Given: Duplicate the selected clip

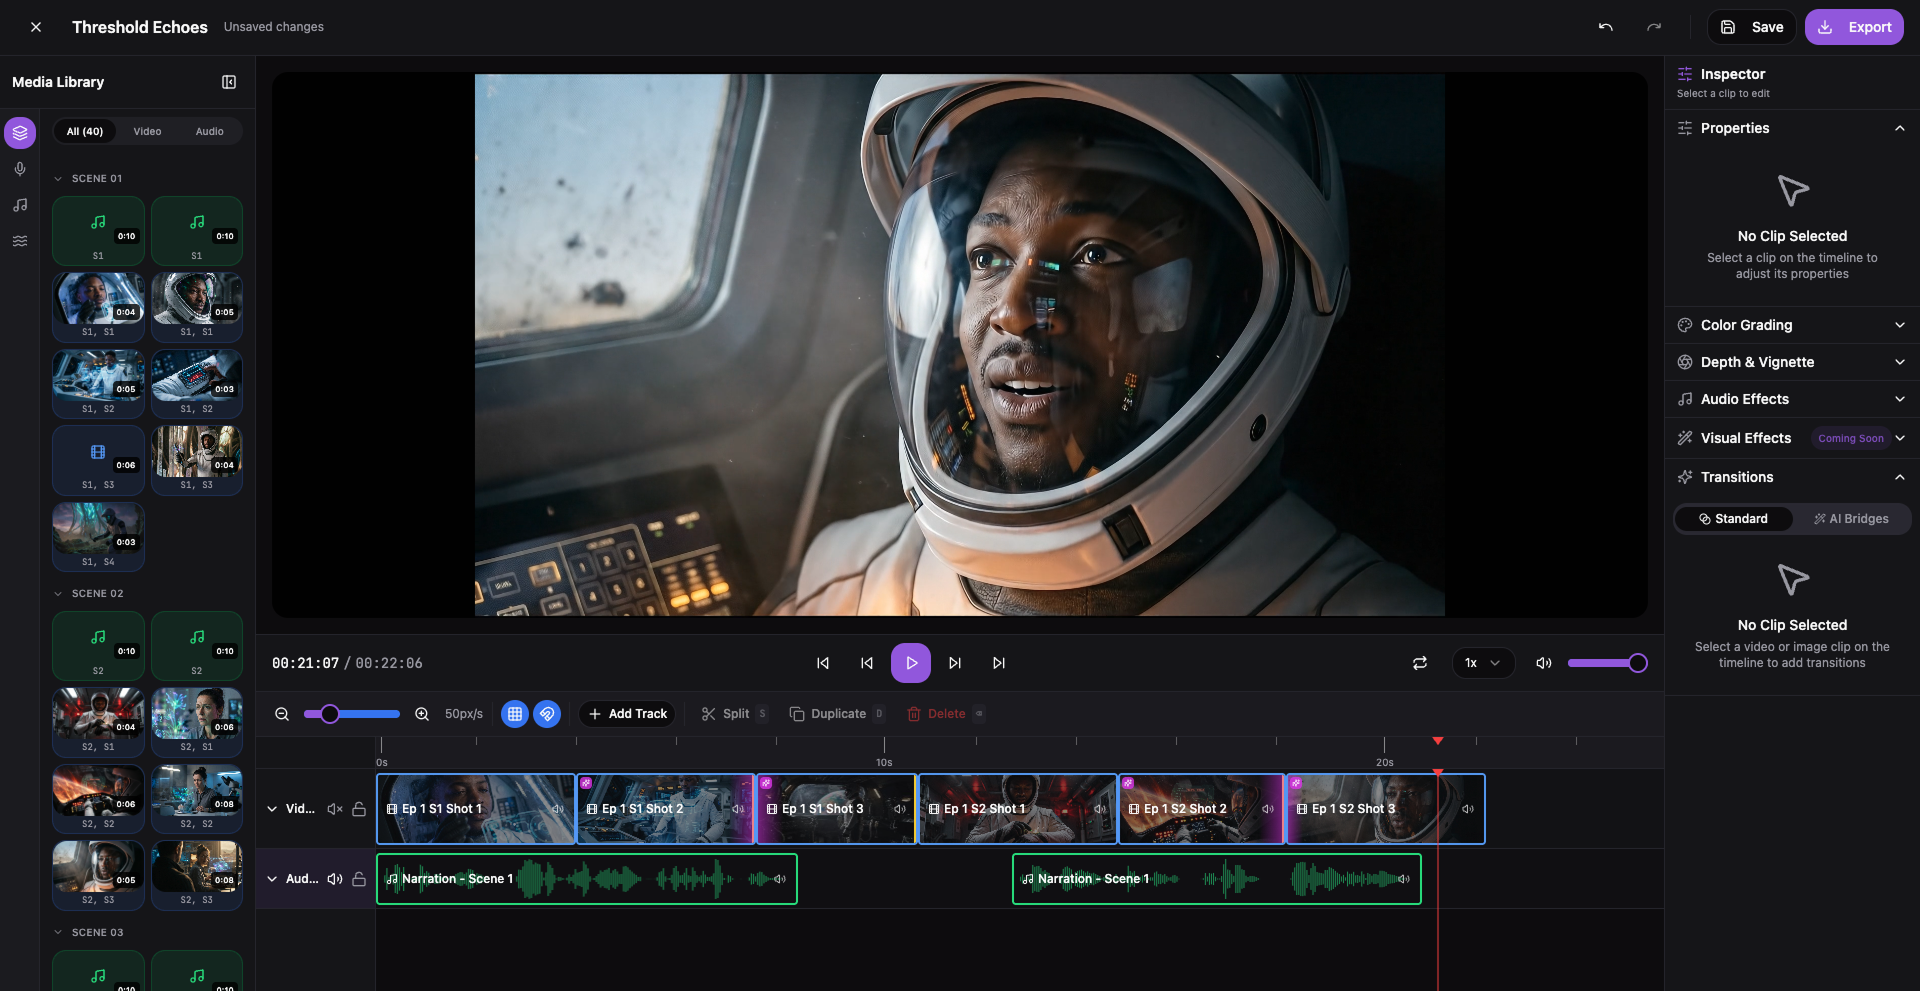Looking at the screenshot, I should tap(836, 713).
